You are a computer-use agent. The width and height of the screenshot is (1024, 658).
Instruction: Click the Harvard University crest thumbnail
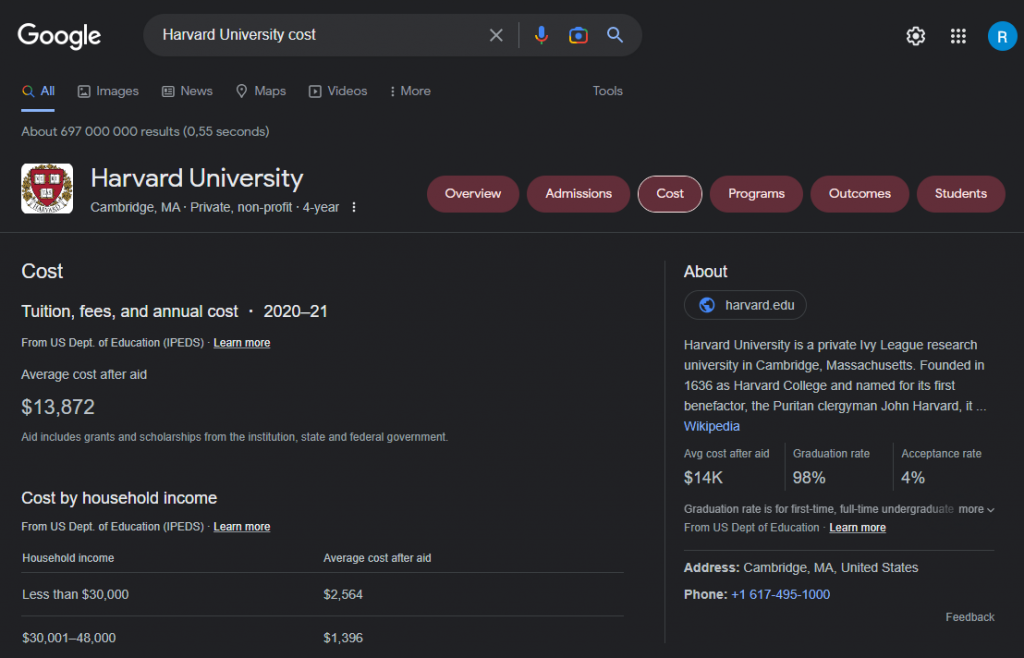click(47, 189)
